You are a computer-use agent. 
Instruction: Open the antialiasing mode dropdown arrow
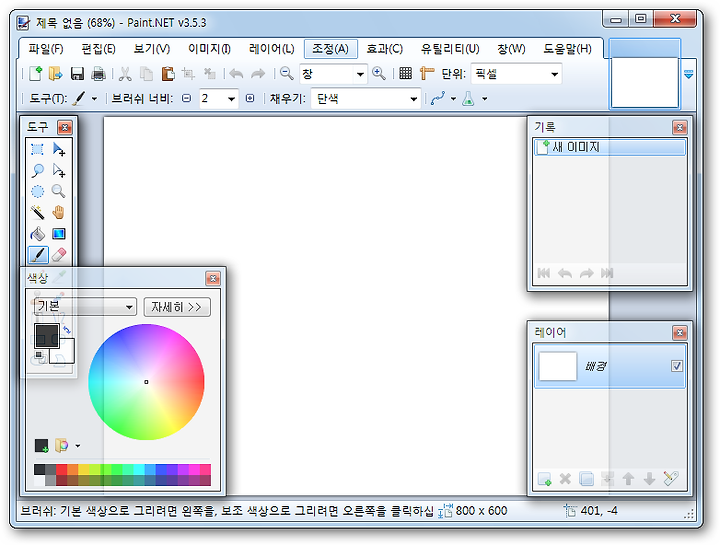pyautogui.click(x=453, y=98)
